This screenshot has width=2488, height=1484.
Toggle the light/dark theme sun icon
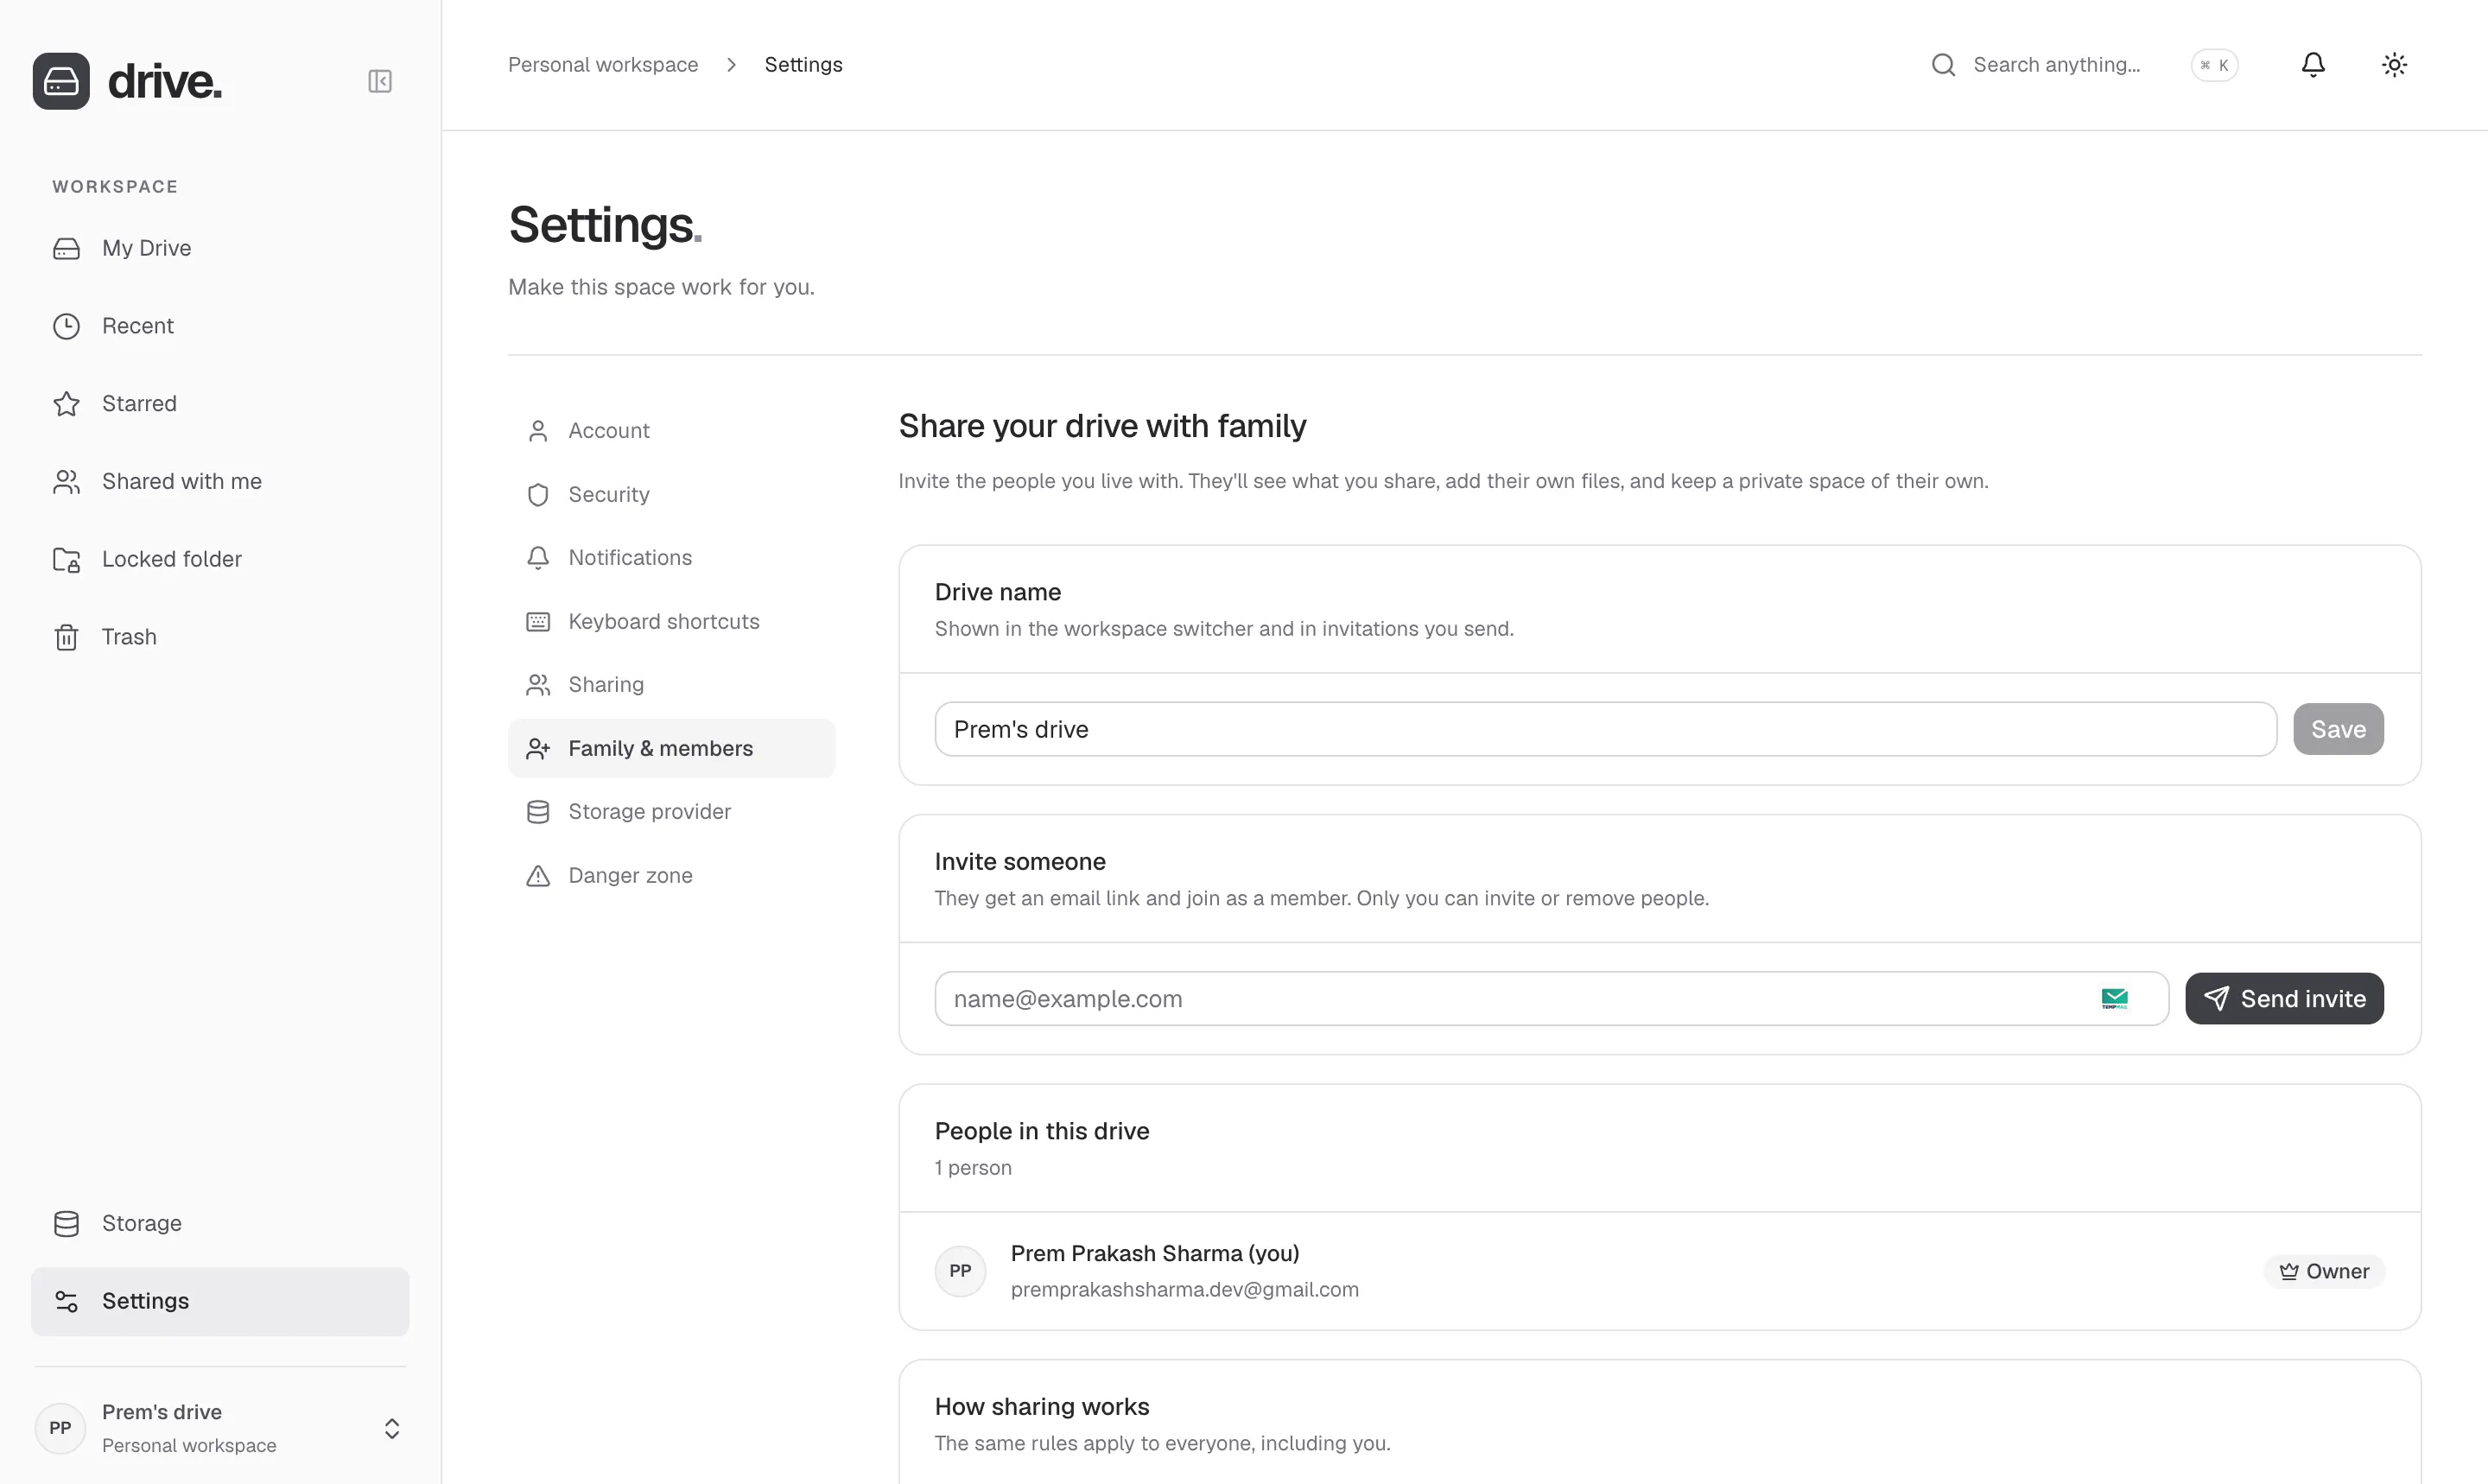coord(2394,65)
